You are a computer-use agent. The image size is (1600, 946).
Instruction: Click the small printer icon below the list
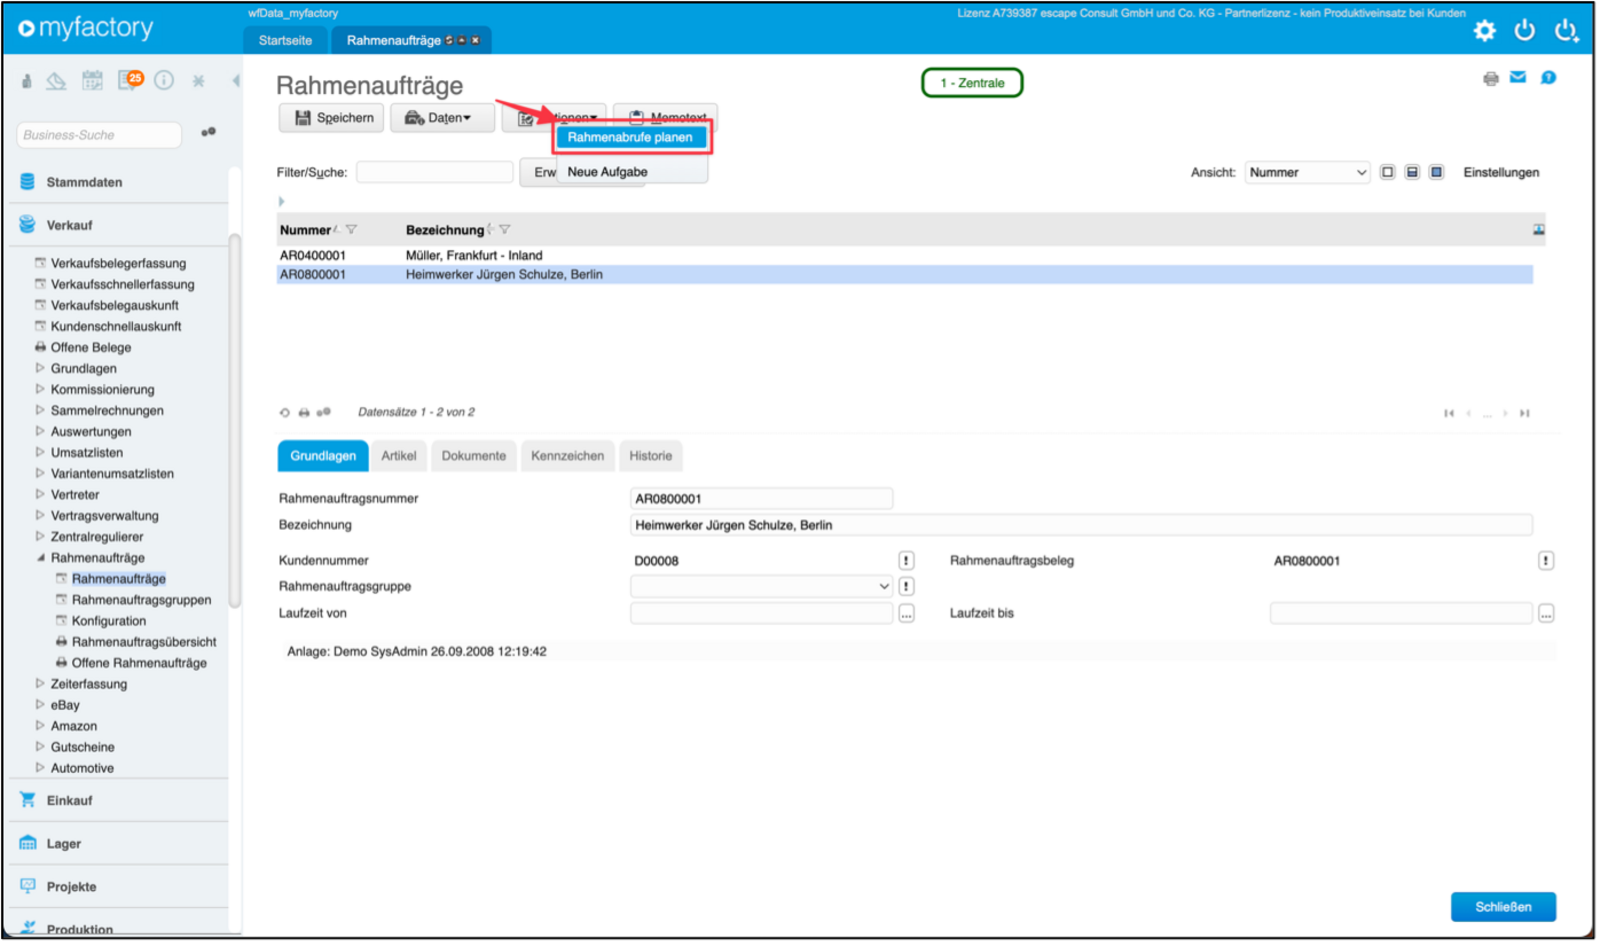coord(304,412)
